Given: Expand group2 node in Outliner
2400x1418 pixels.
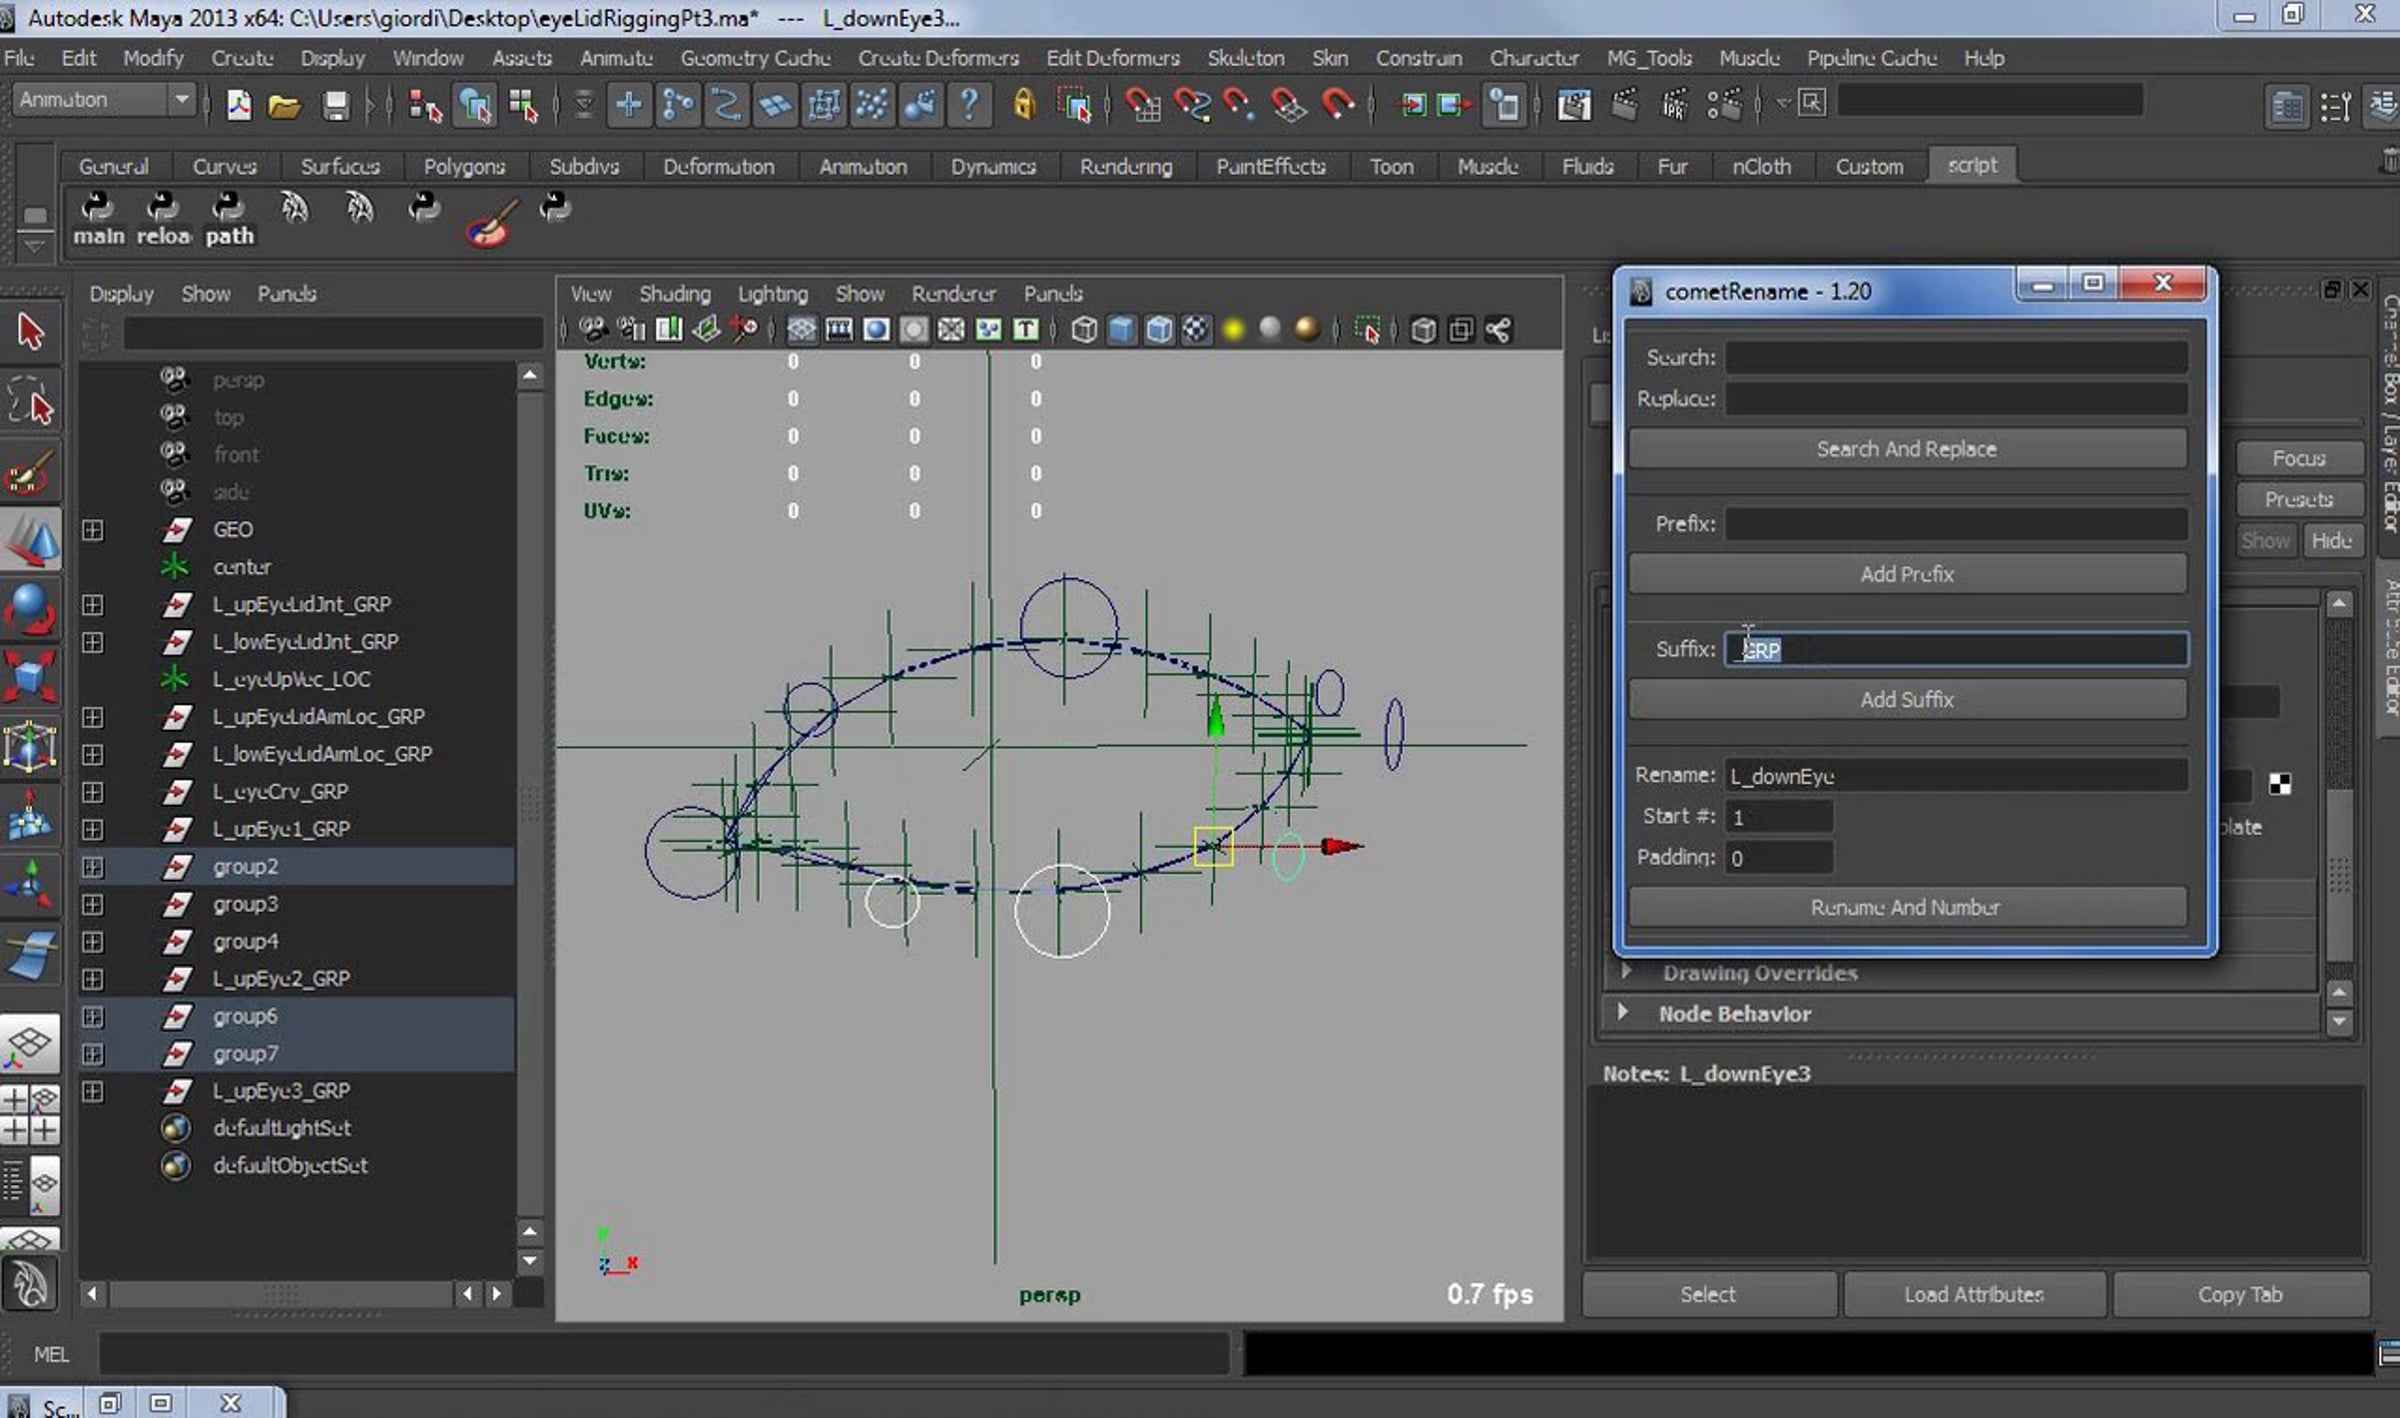Looking at the screenshot, I should pos(92,866).
